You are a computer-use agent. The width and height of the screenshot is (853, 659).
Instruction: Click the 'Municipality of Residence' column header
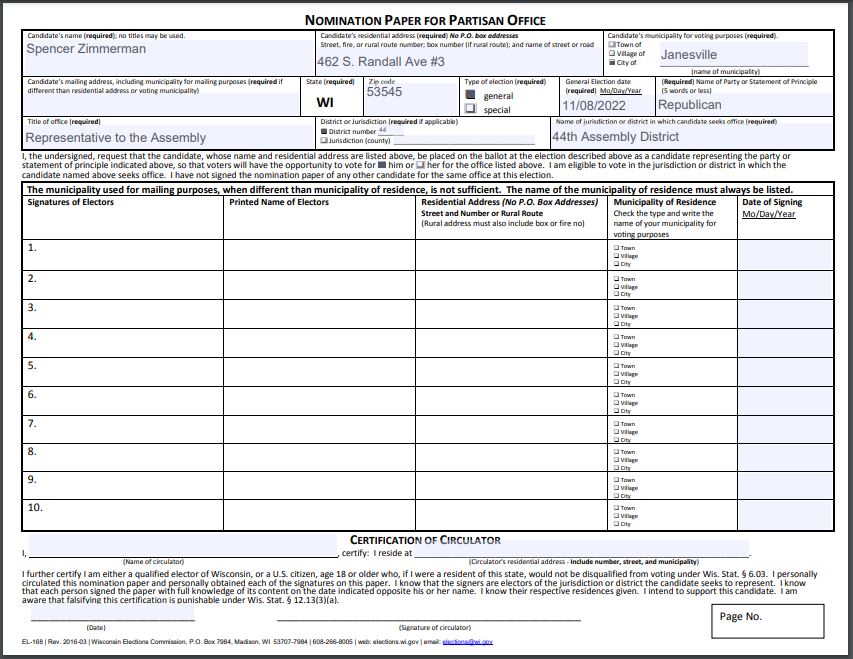coord(665,202)
